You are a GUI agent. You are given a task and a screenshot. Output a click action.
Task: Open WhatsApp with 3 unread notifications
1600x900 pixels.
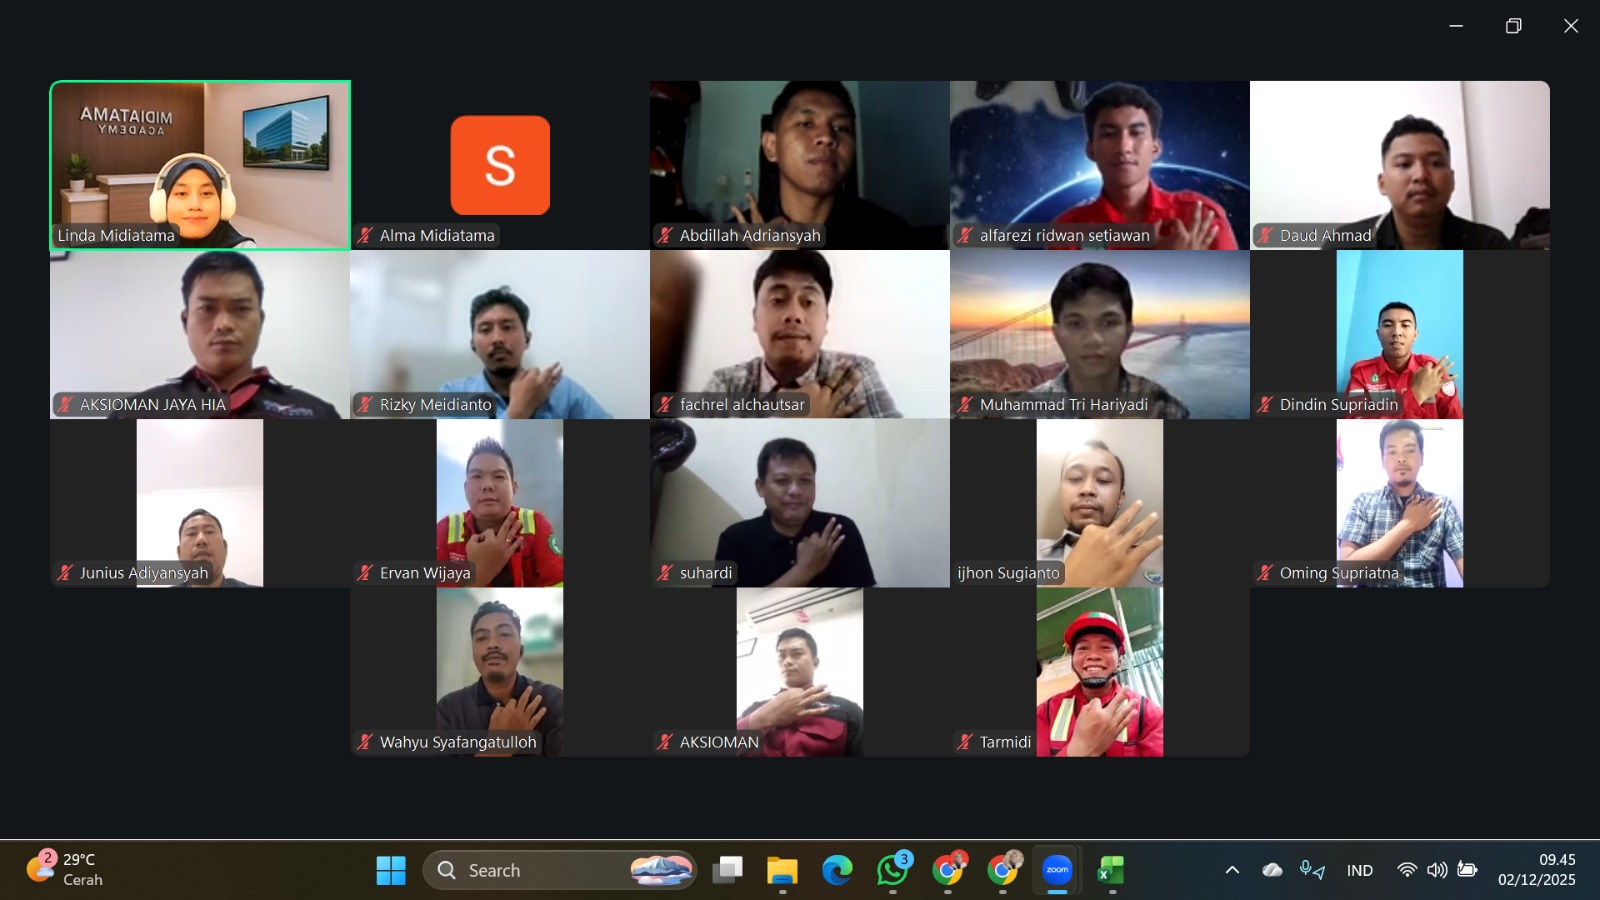click(x=892, y=870)
